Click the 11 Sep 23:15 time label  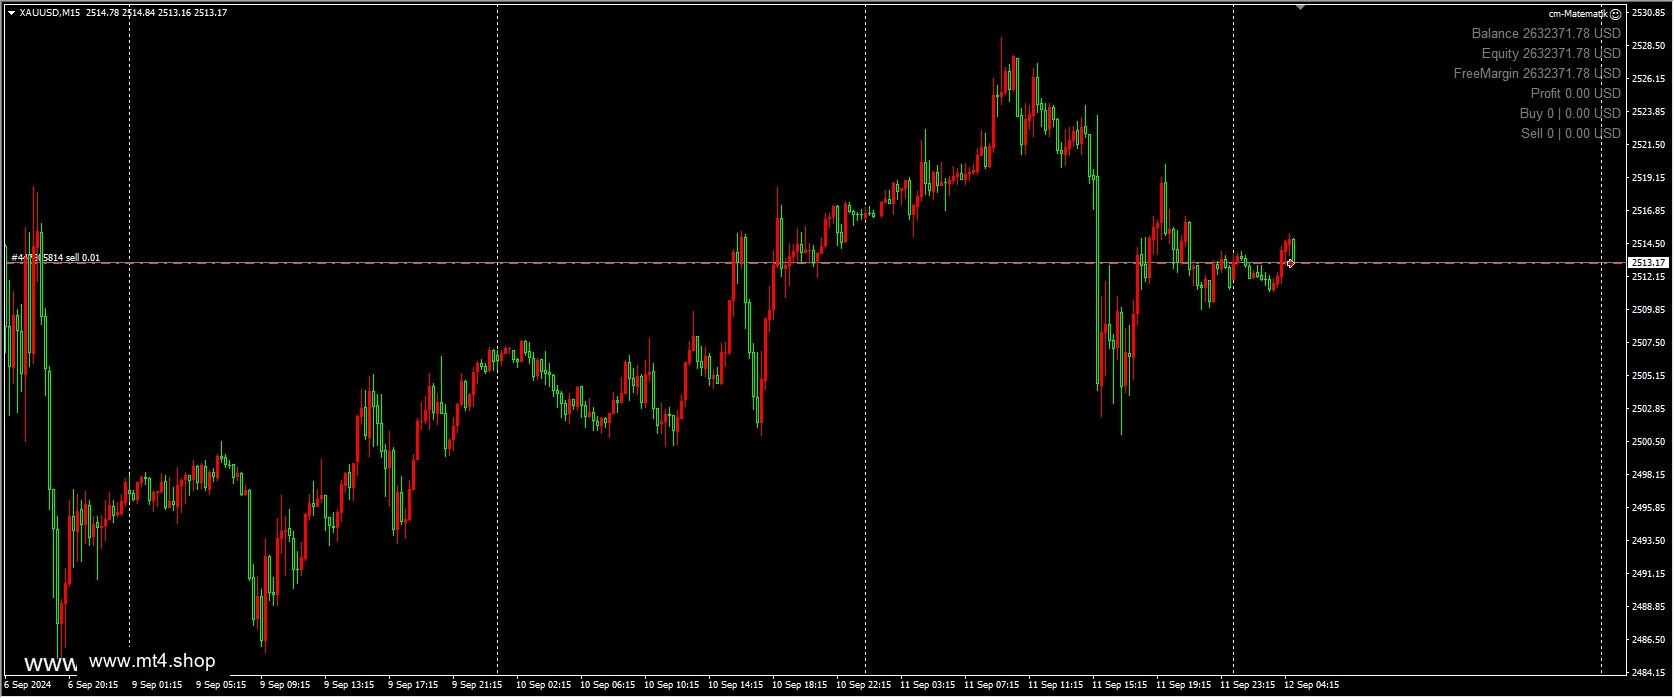pyautogui.click(x=1247, y=686)
